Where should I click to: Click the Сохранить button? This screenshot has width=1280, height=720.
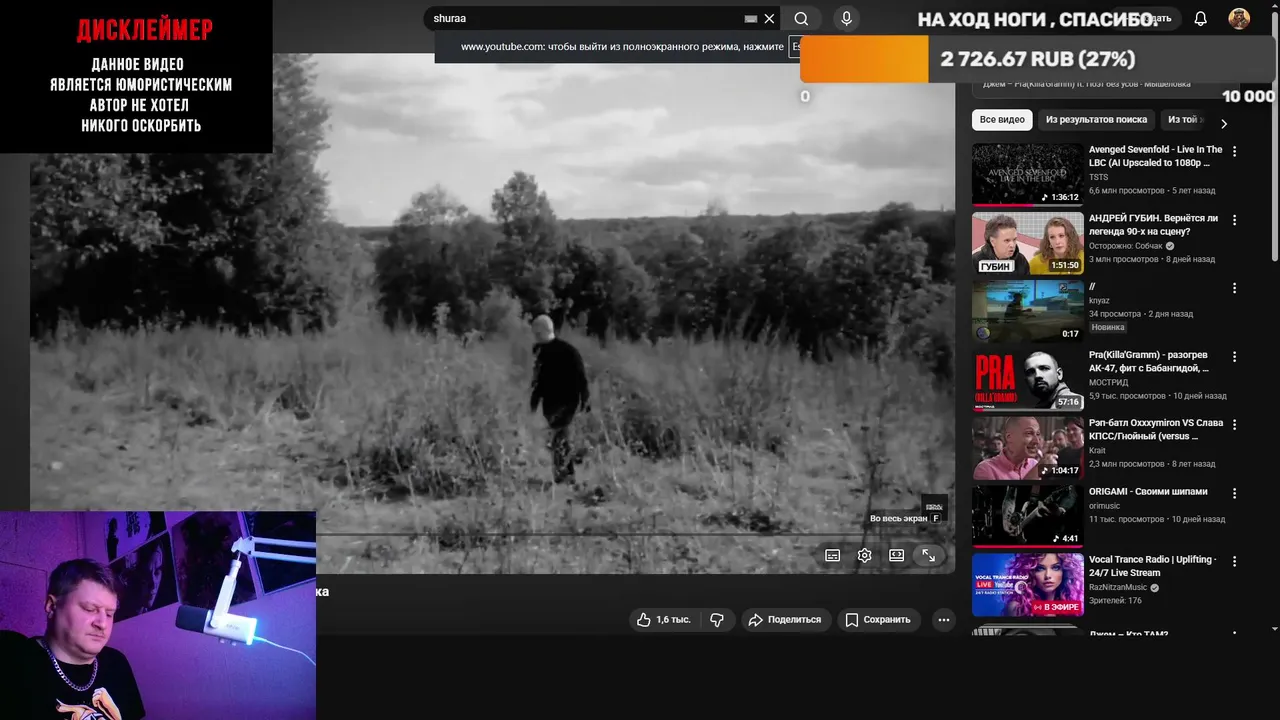[878, 620]
